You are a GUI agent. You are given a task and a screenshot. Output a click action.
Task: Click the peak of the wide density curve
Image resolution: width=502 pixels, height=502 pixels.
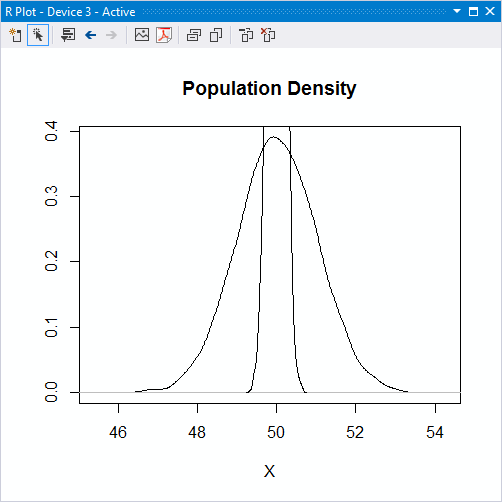[x=273, y=137]
